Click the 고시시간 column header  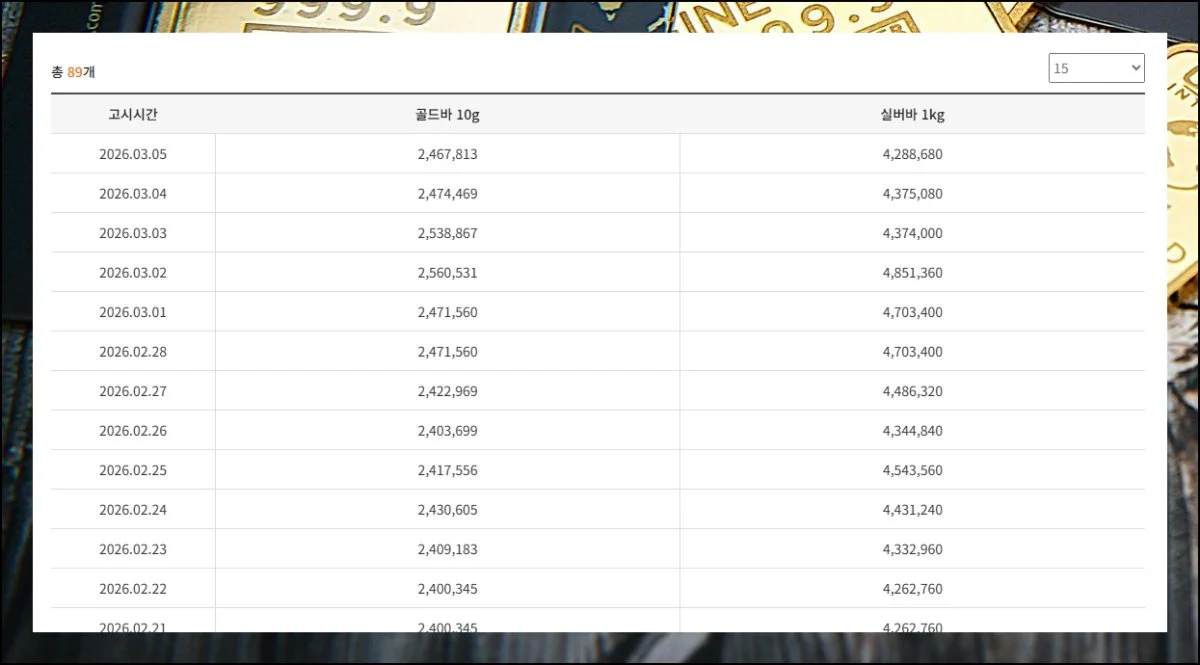[133, 115]
